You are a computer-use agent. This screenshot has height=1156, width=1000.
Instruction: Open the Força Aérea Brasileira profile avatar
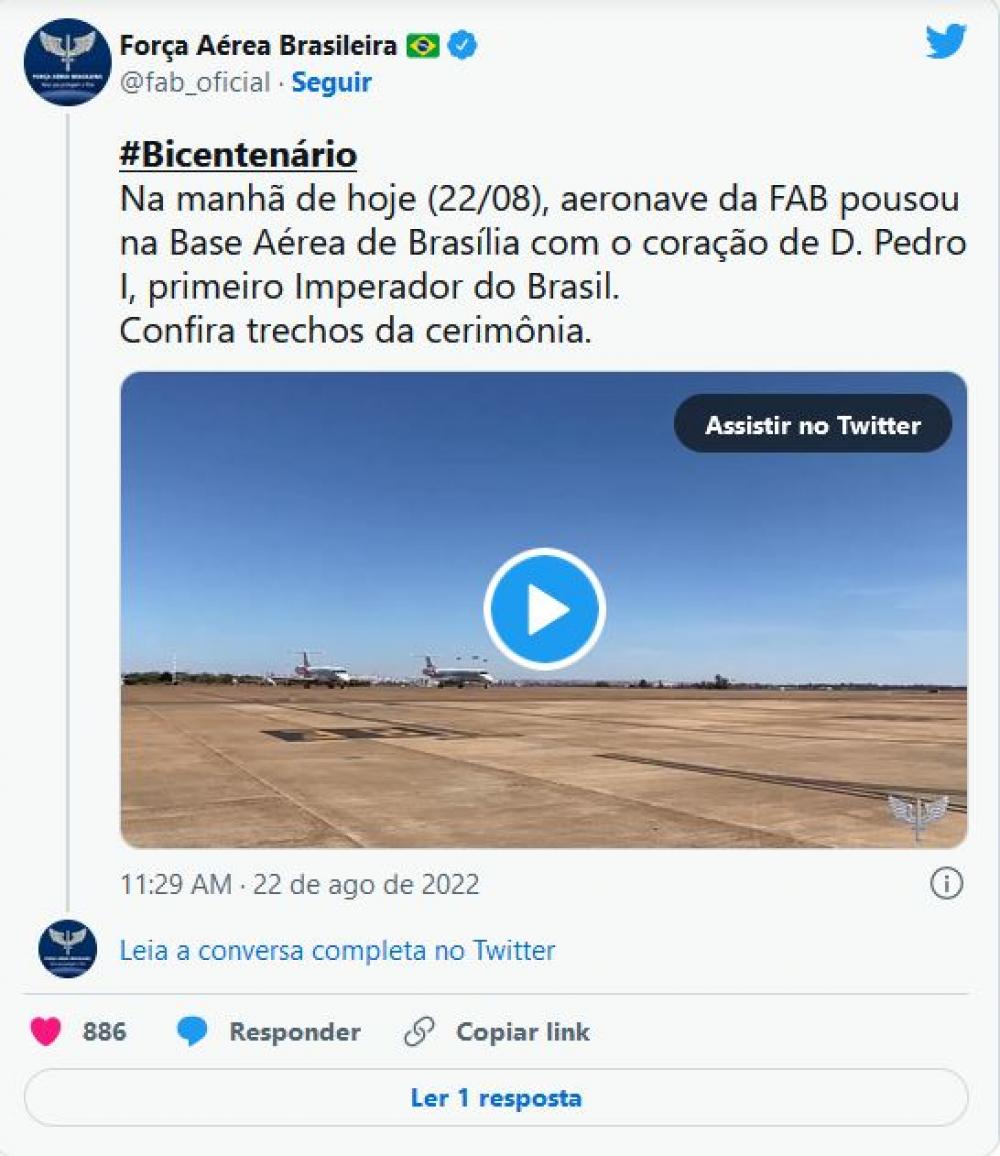(68, 62)
